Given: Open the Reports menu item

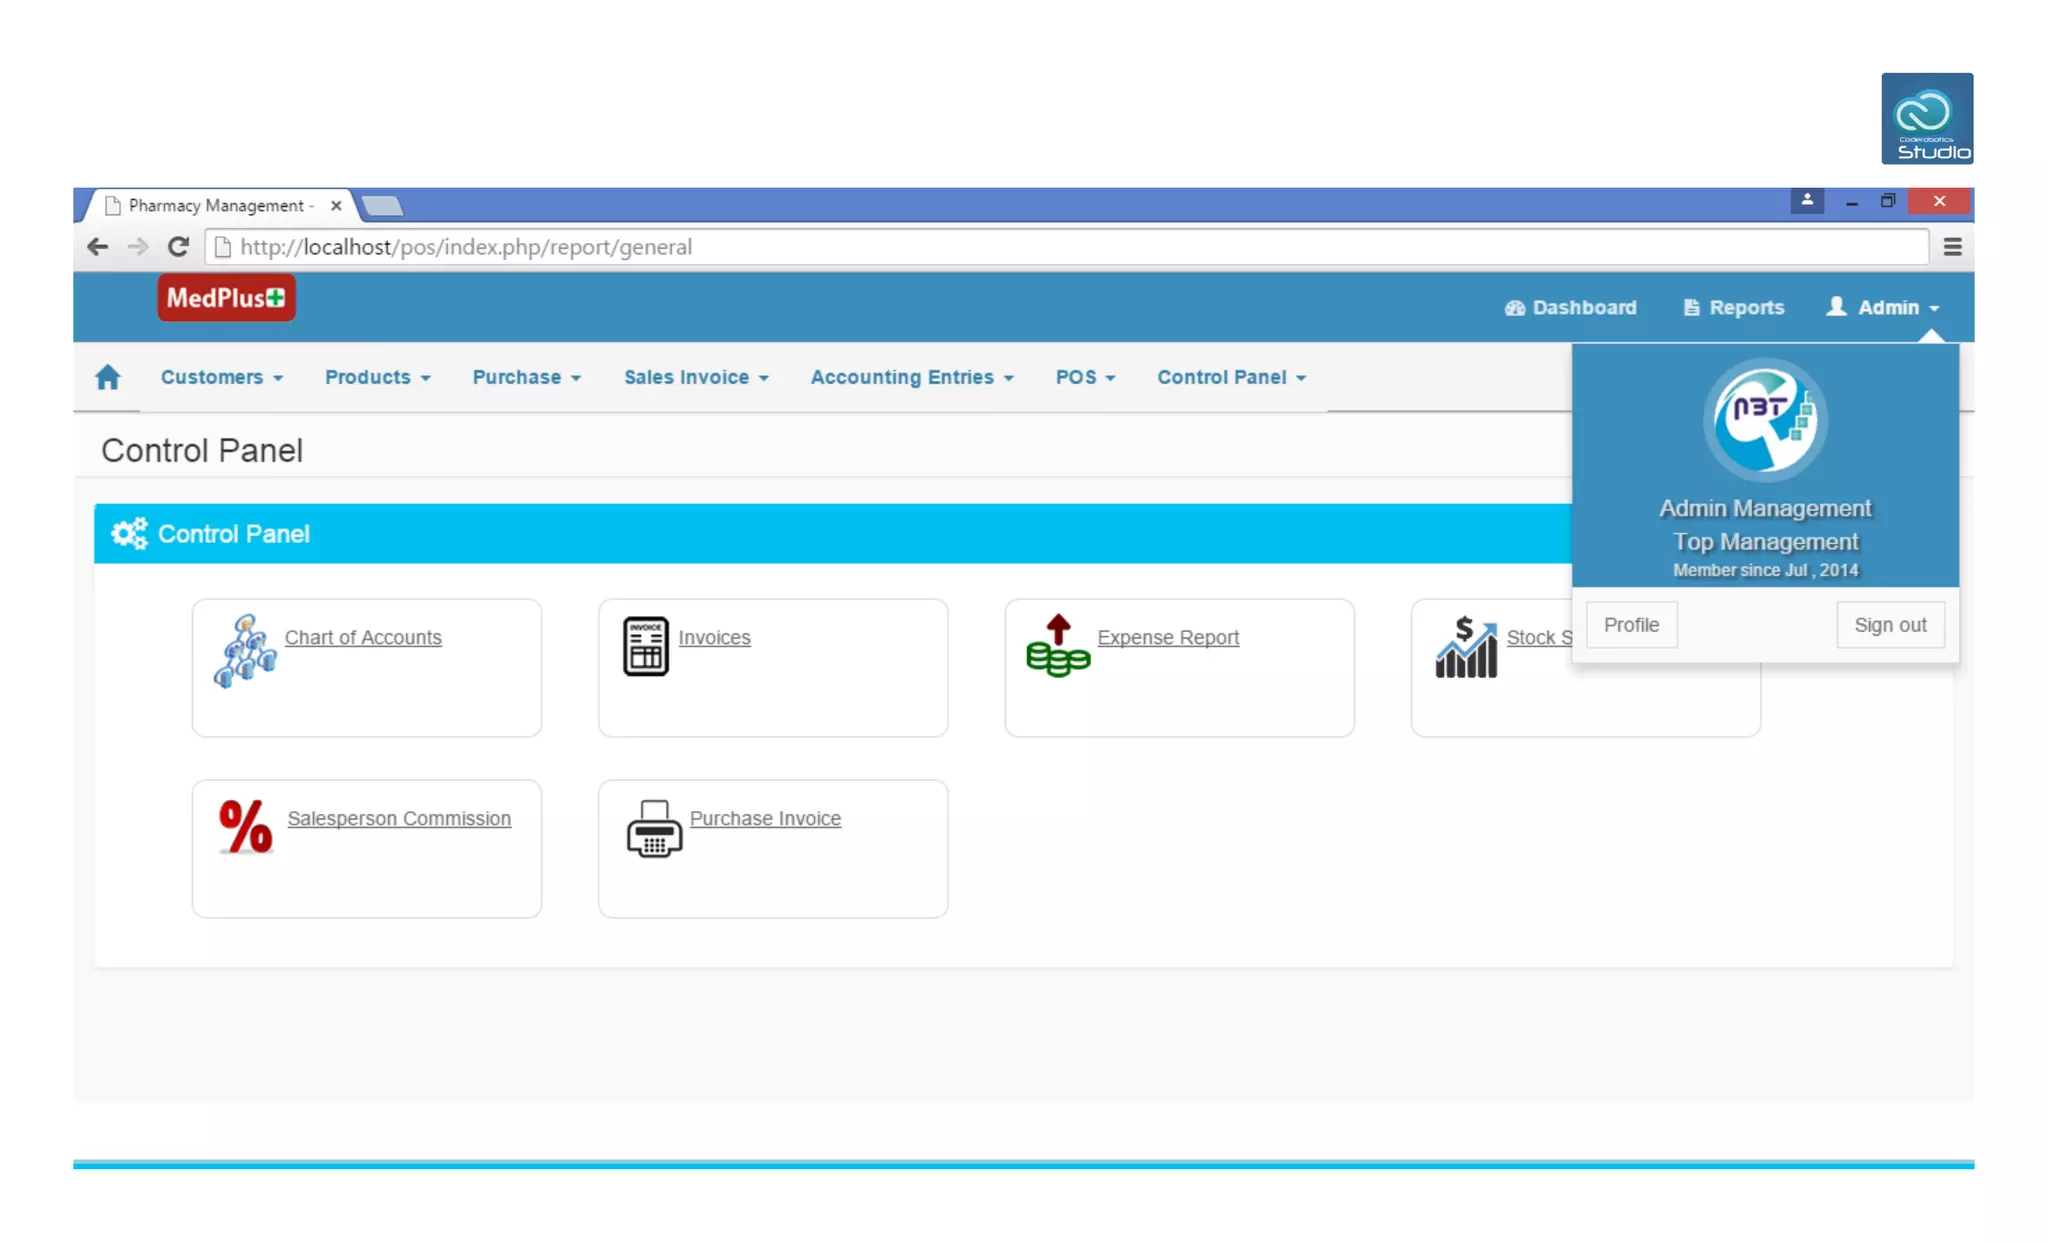Looking at the screenshot, I should click(1734, 308).
